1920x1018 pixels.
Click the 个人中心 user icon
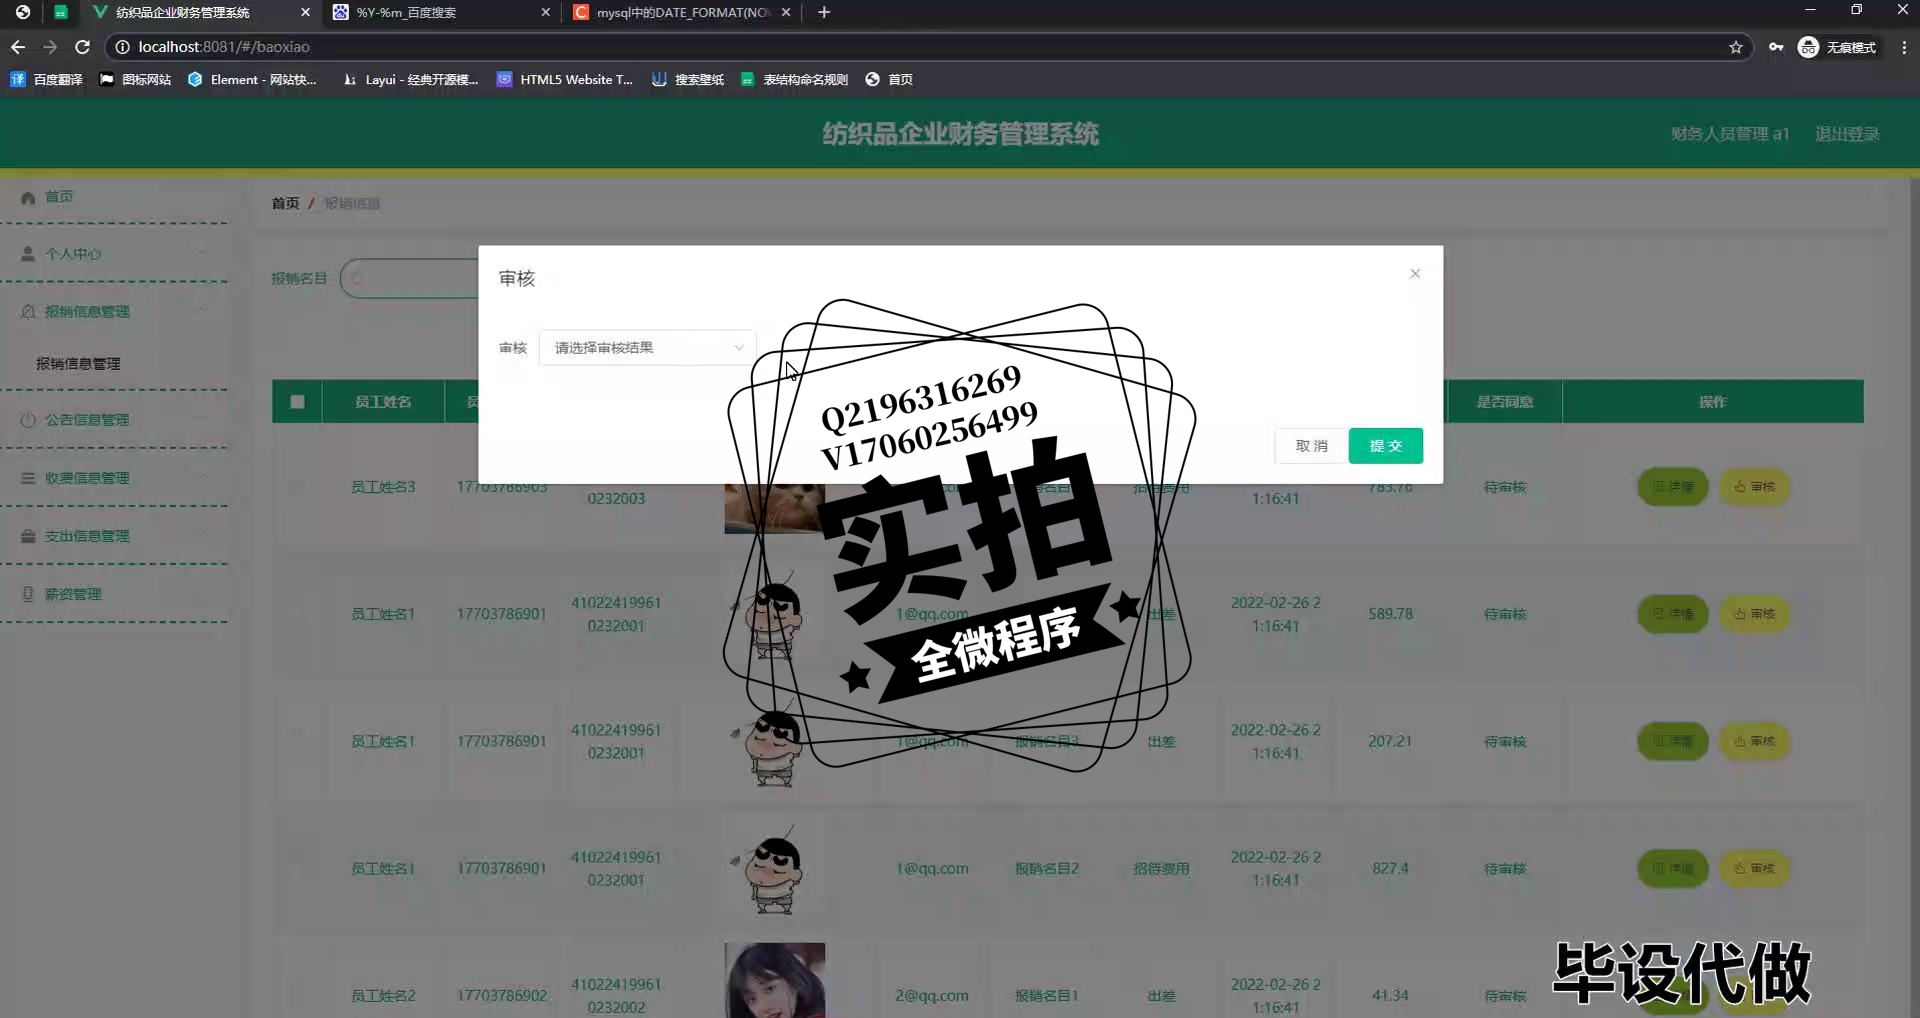[x=28, y=254]
